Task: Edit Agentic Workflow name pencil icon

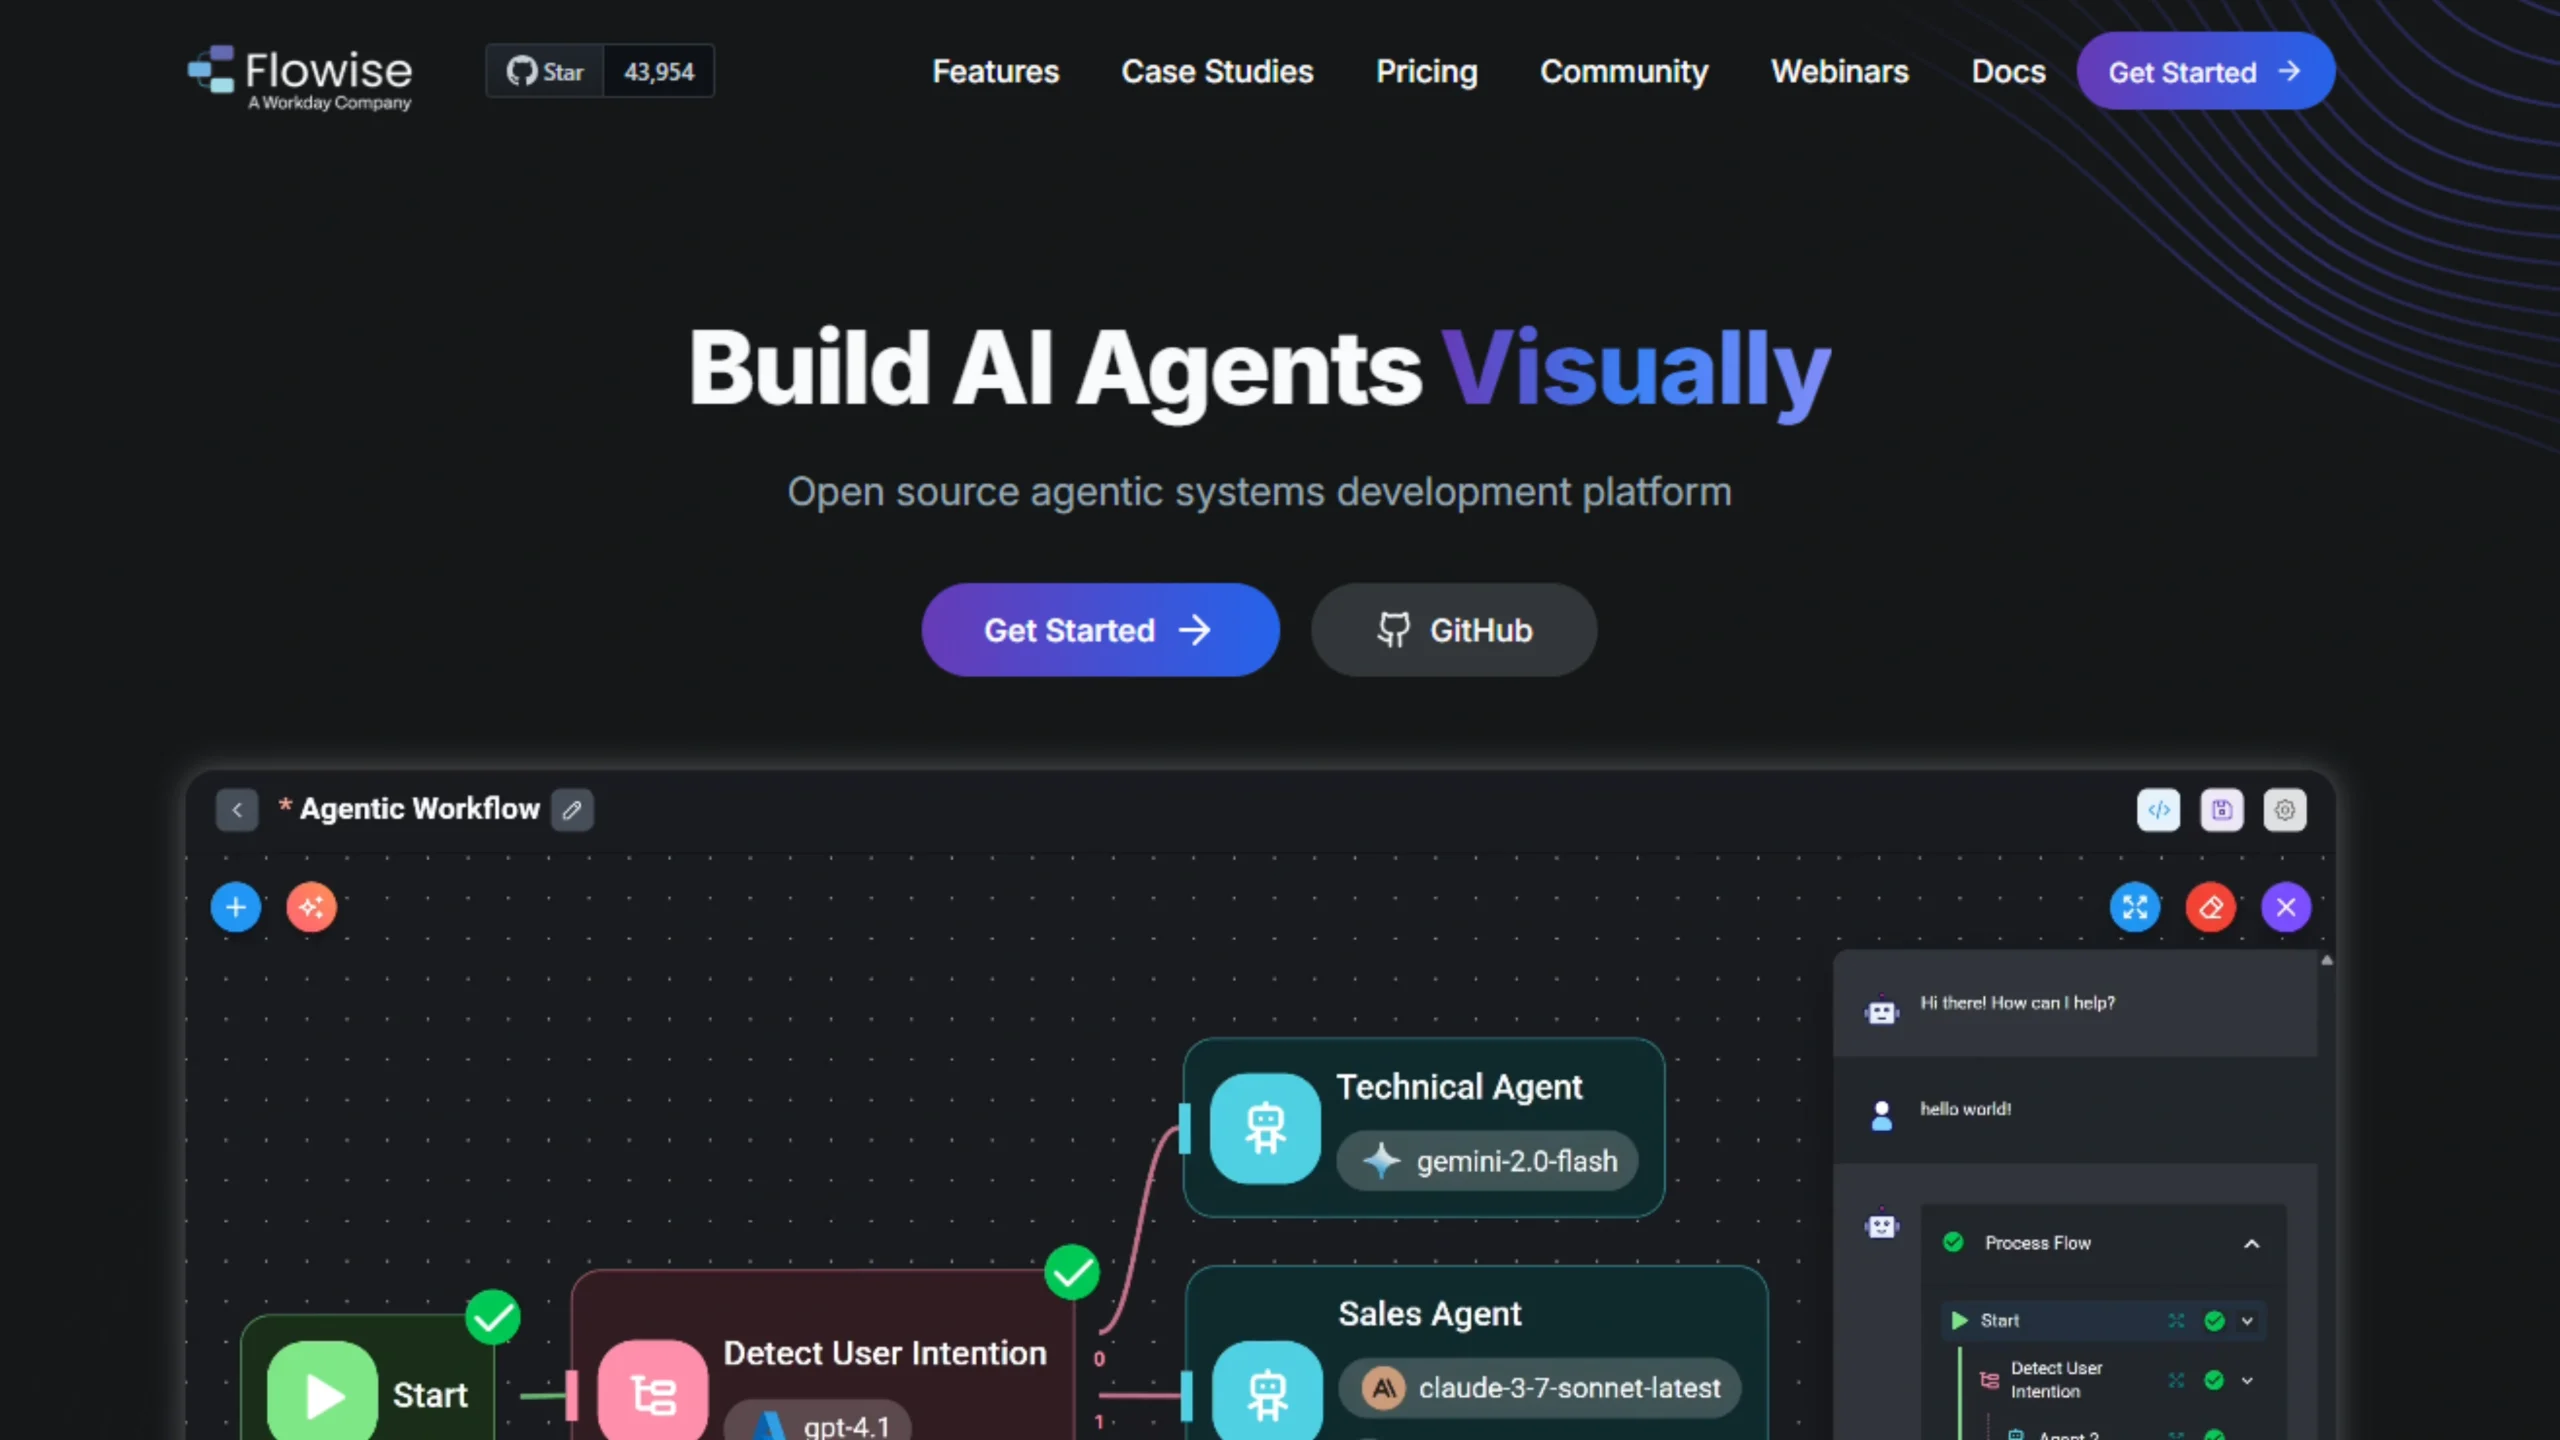Action: pos(572,810)
